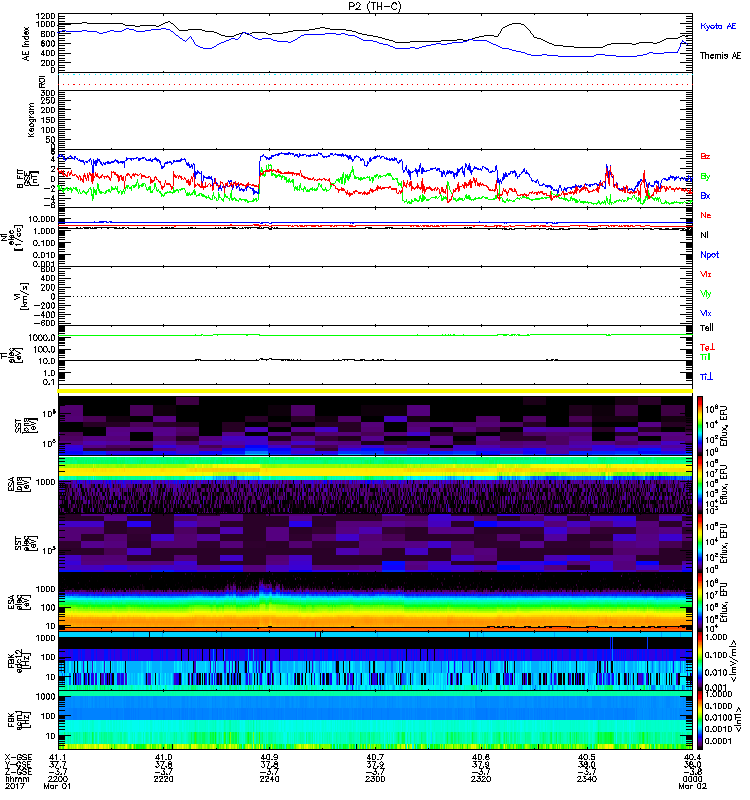This screenshot has width=750, height=800.
Task: Click the red 'Vix' velocity legend label
Action: [706, 274]
